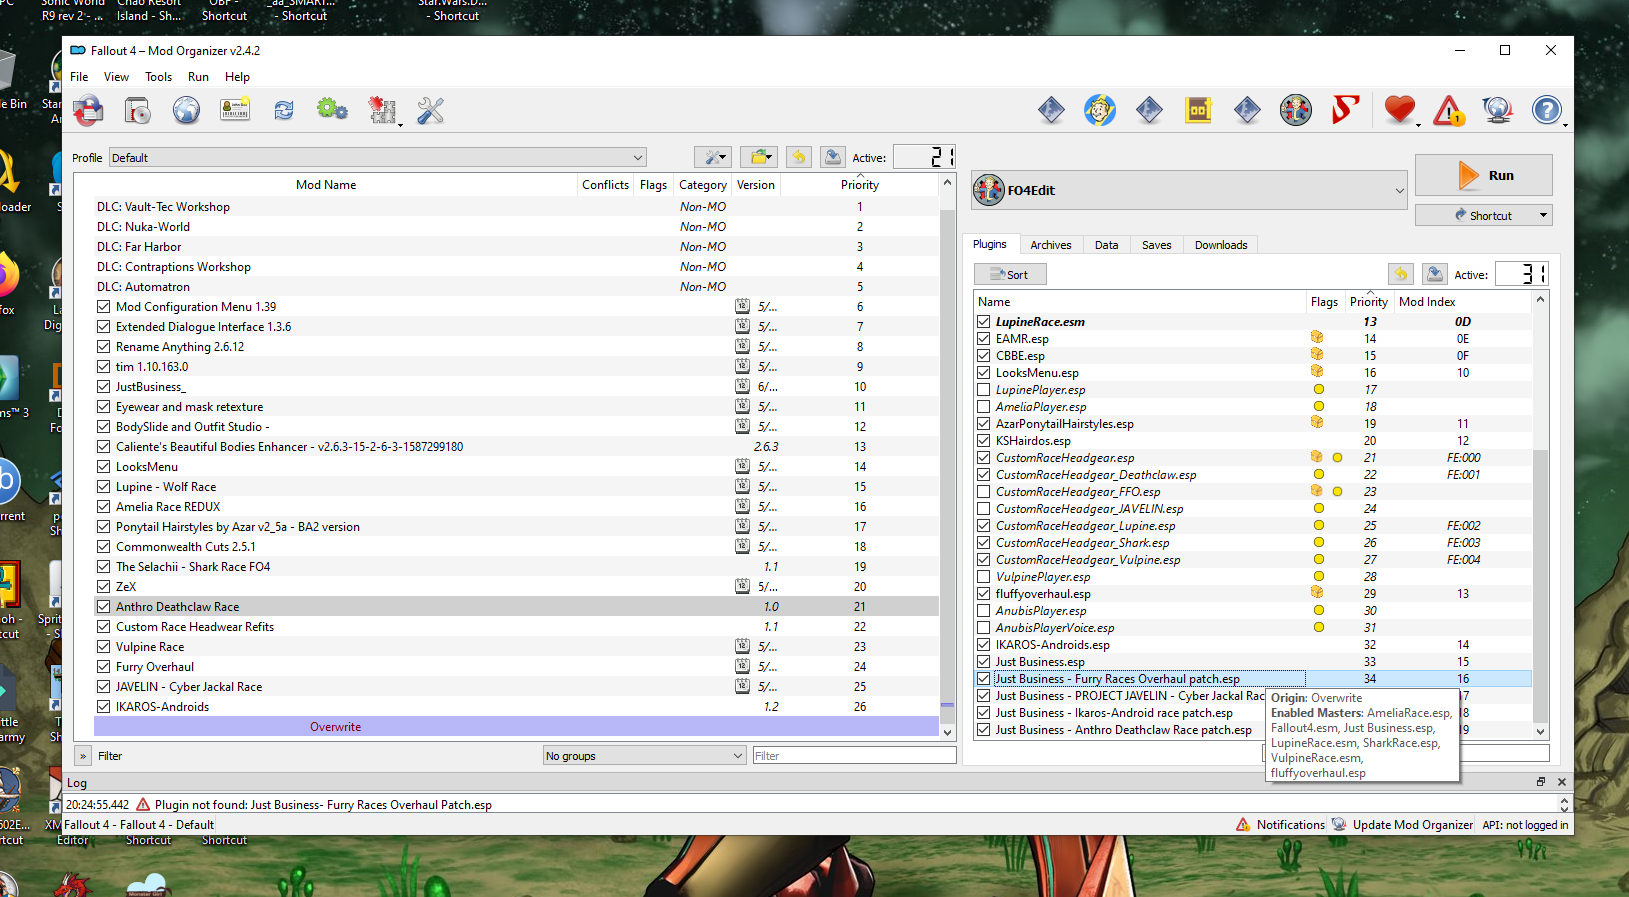1629x897 pixels.
Task: Click the yellow box toolbar shortcut icon
Action: pyautogui.click(x=1198, y=110)
